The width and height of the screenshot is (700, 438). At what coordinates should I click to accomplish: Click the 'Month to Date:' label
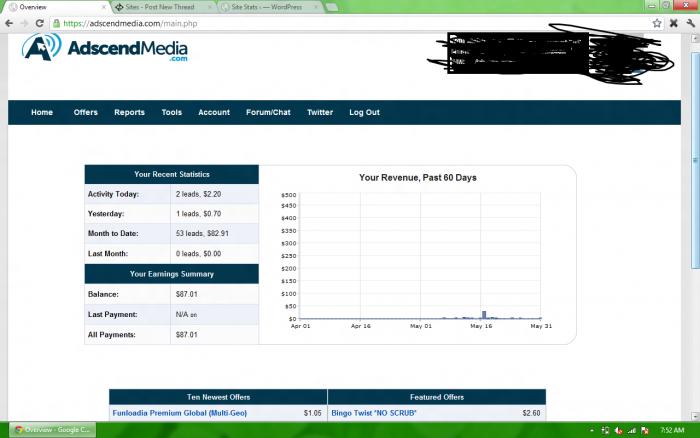click(113, 233)
